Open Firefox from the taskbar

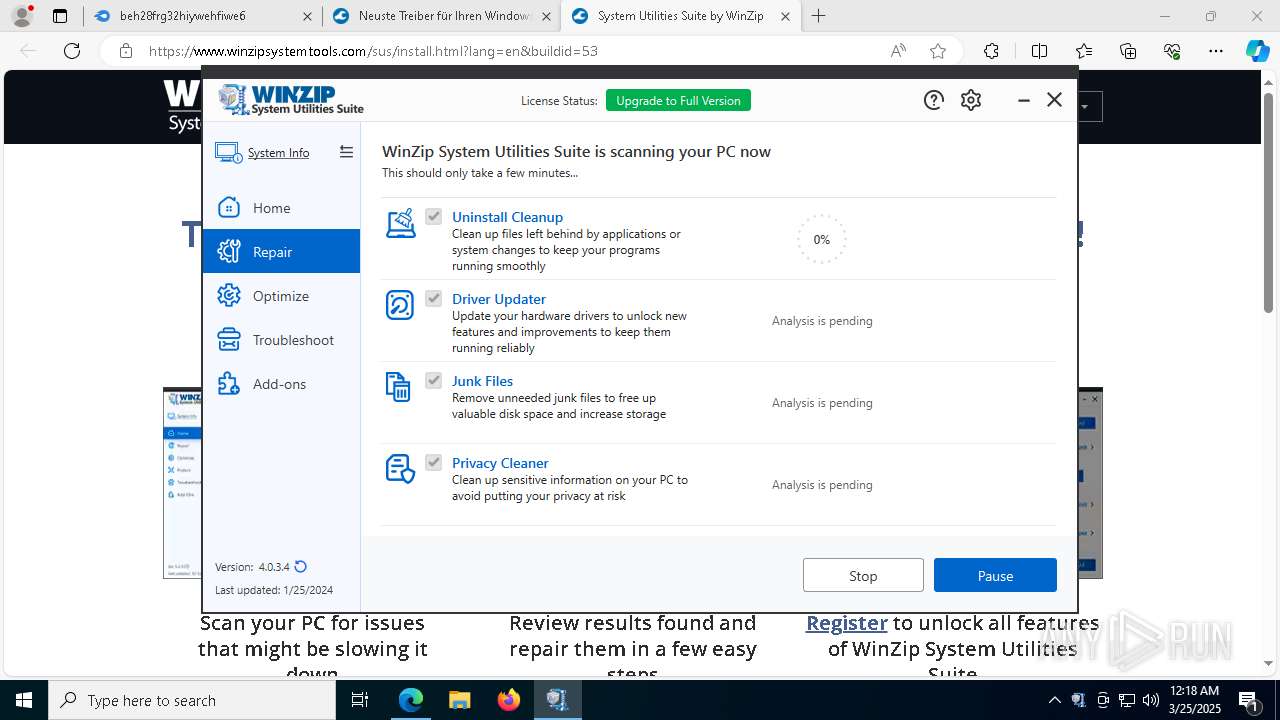tap(509, 700)
